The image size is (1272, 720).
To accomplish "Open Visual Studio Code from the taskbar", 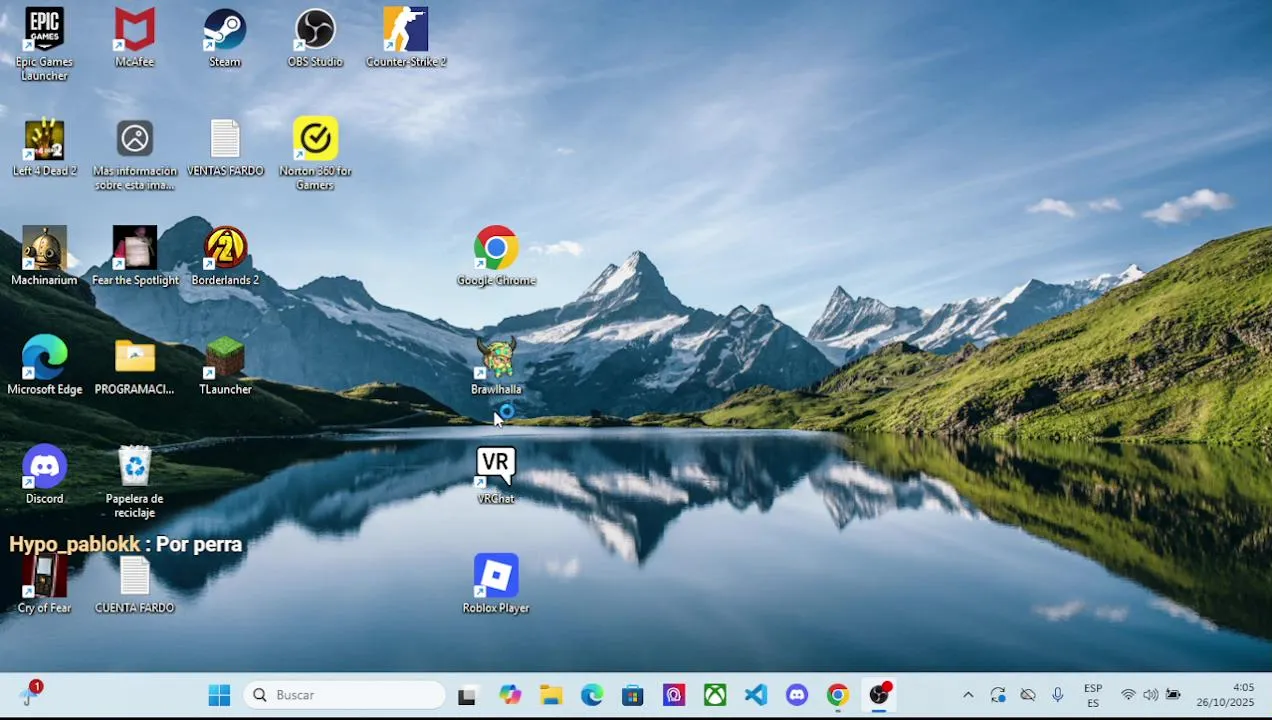I will pyautogui.click(x=756, y=695).
